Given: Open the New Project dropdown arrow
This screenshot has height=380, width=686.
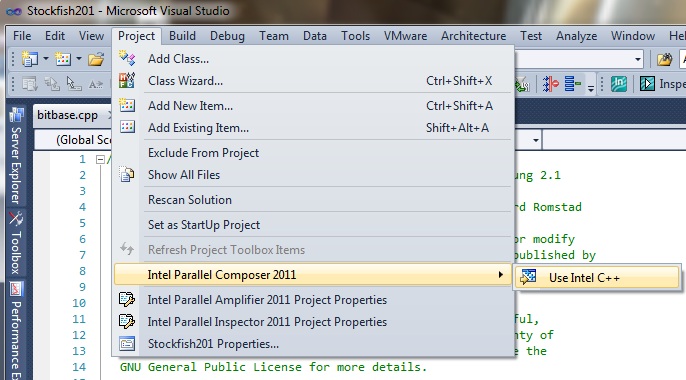Looking at the screenshot, I should tap(46, 58).
